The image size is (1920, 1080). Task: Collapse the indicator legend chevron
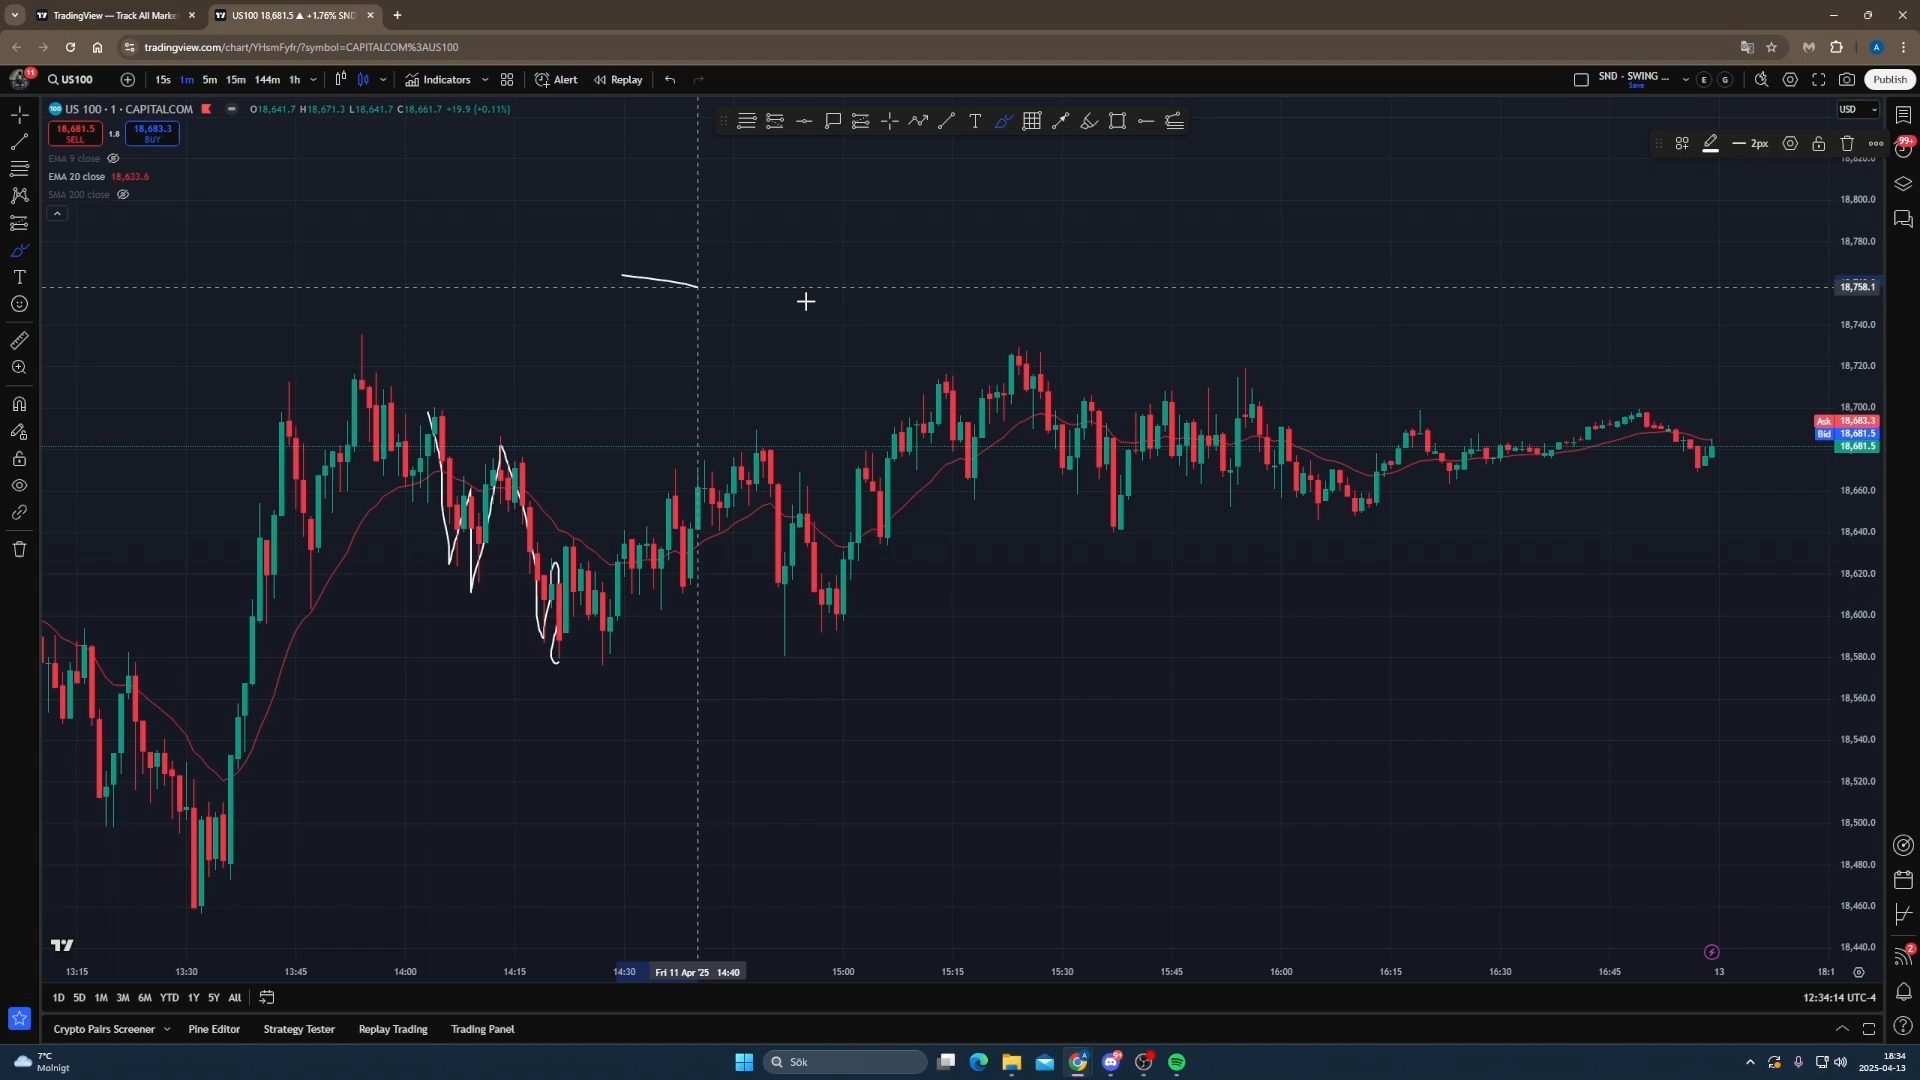click(57, 214)
